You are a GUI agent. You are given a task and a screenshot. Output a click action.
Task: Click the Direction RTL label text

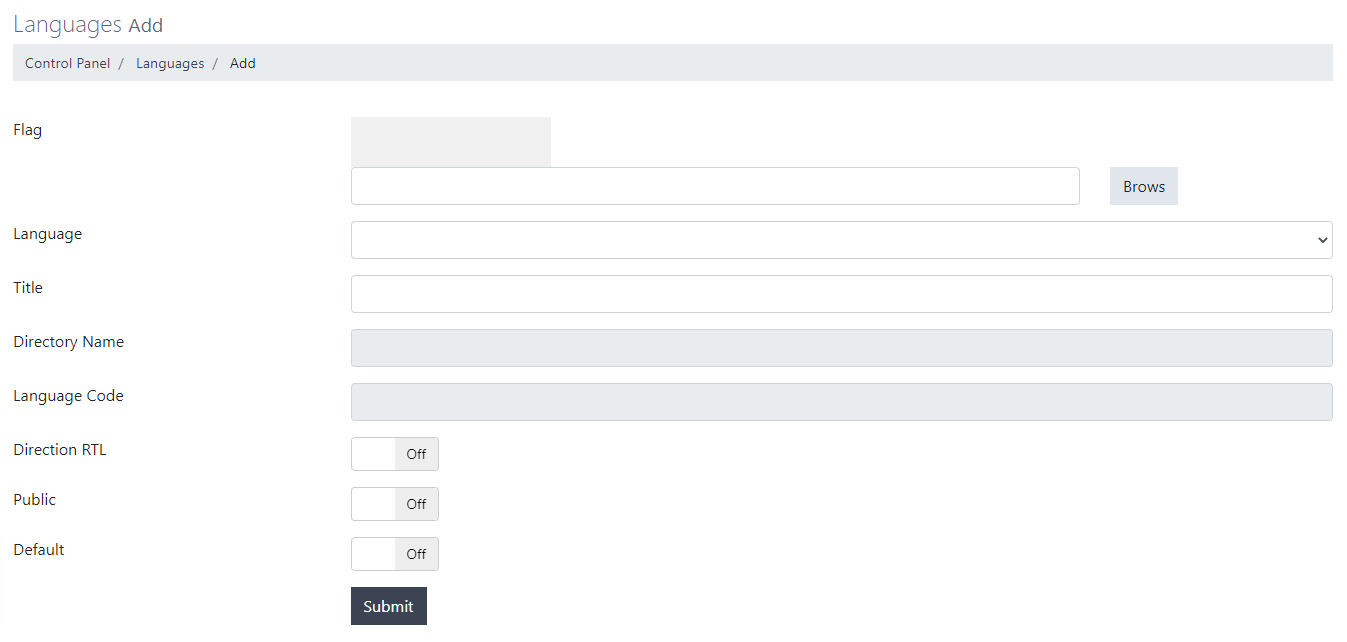(x=60, y=450)
